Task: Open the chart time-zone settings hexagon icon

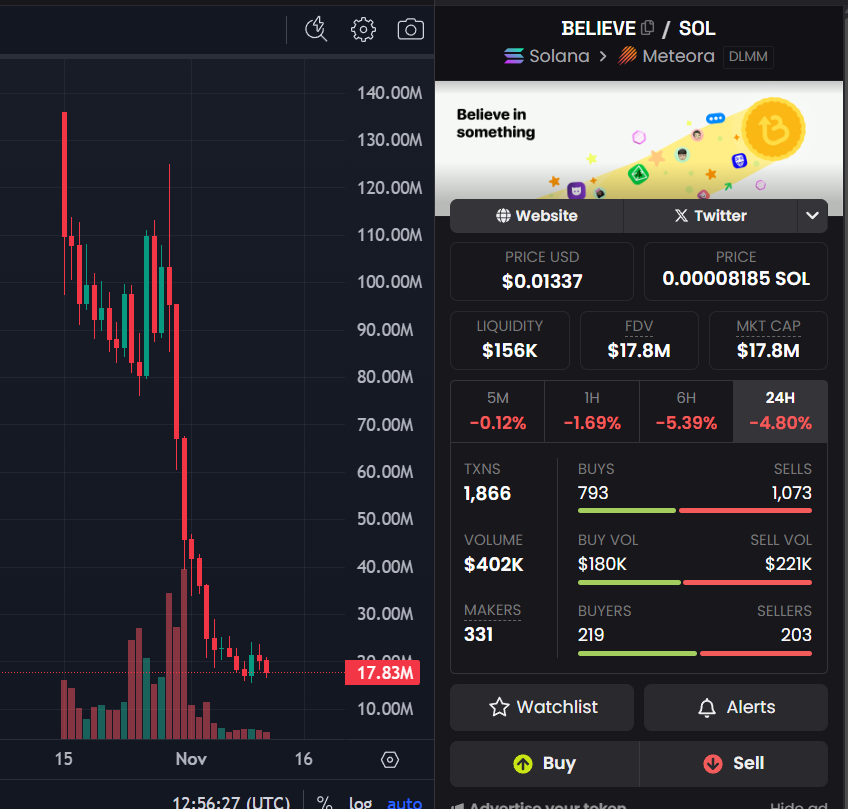Action: (x=390, y=760)
